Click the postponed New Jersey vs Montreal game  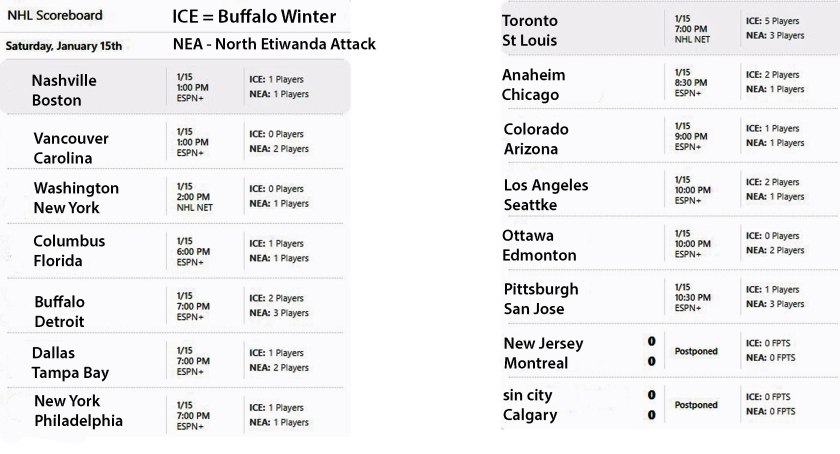[670, 351]
